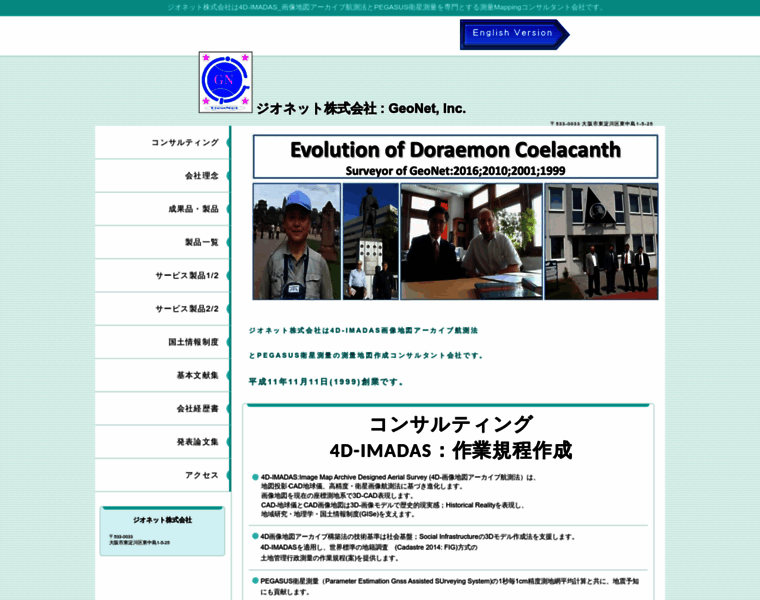Click the 4D-IMADAS：作業規程作成 heading
Viewport: 760px width, 600px height.
click(x=451, y=450)
